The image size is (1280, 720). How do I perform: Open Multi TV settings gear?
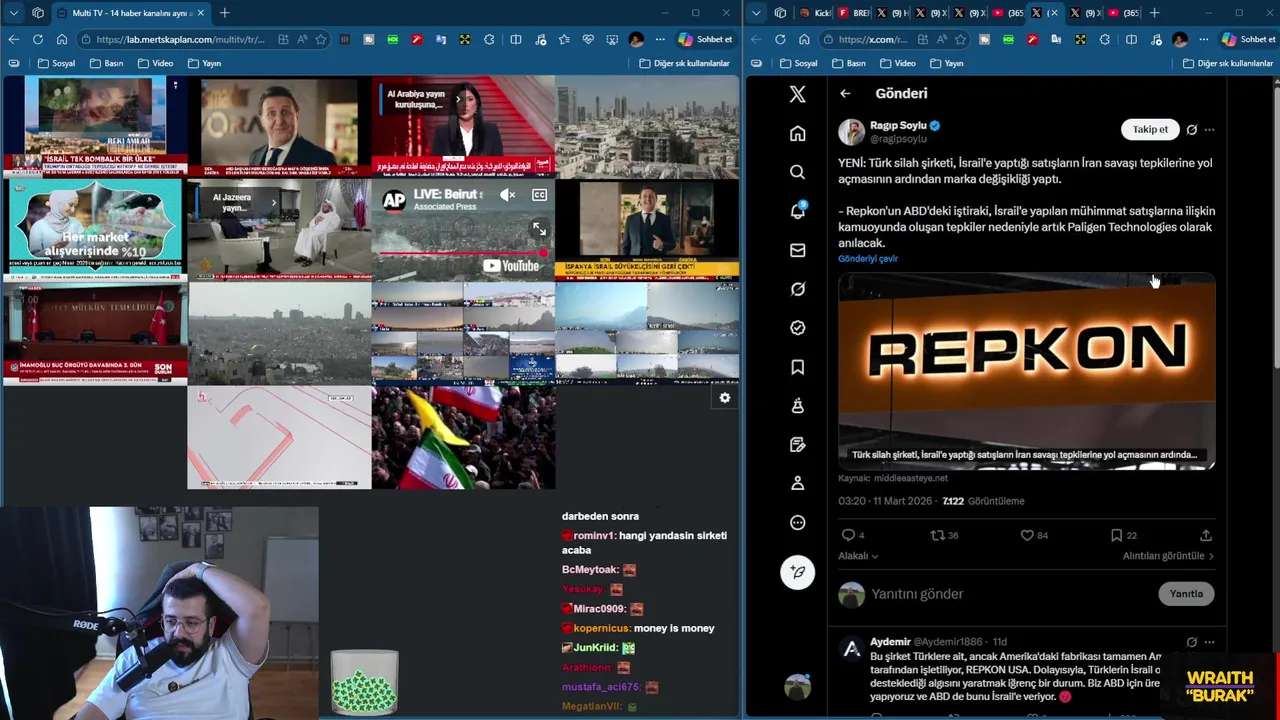tap(724, 398)
